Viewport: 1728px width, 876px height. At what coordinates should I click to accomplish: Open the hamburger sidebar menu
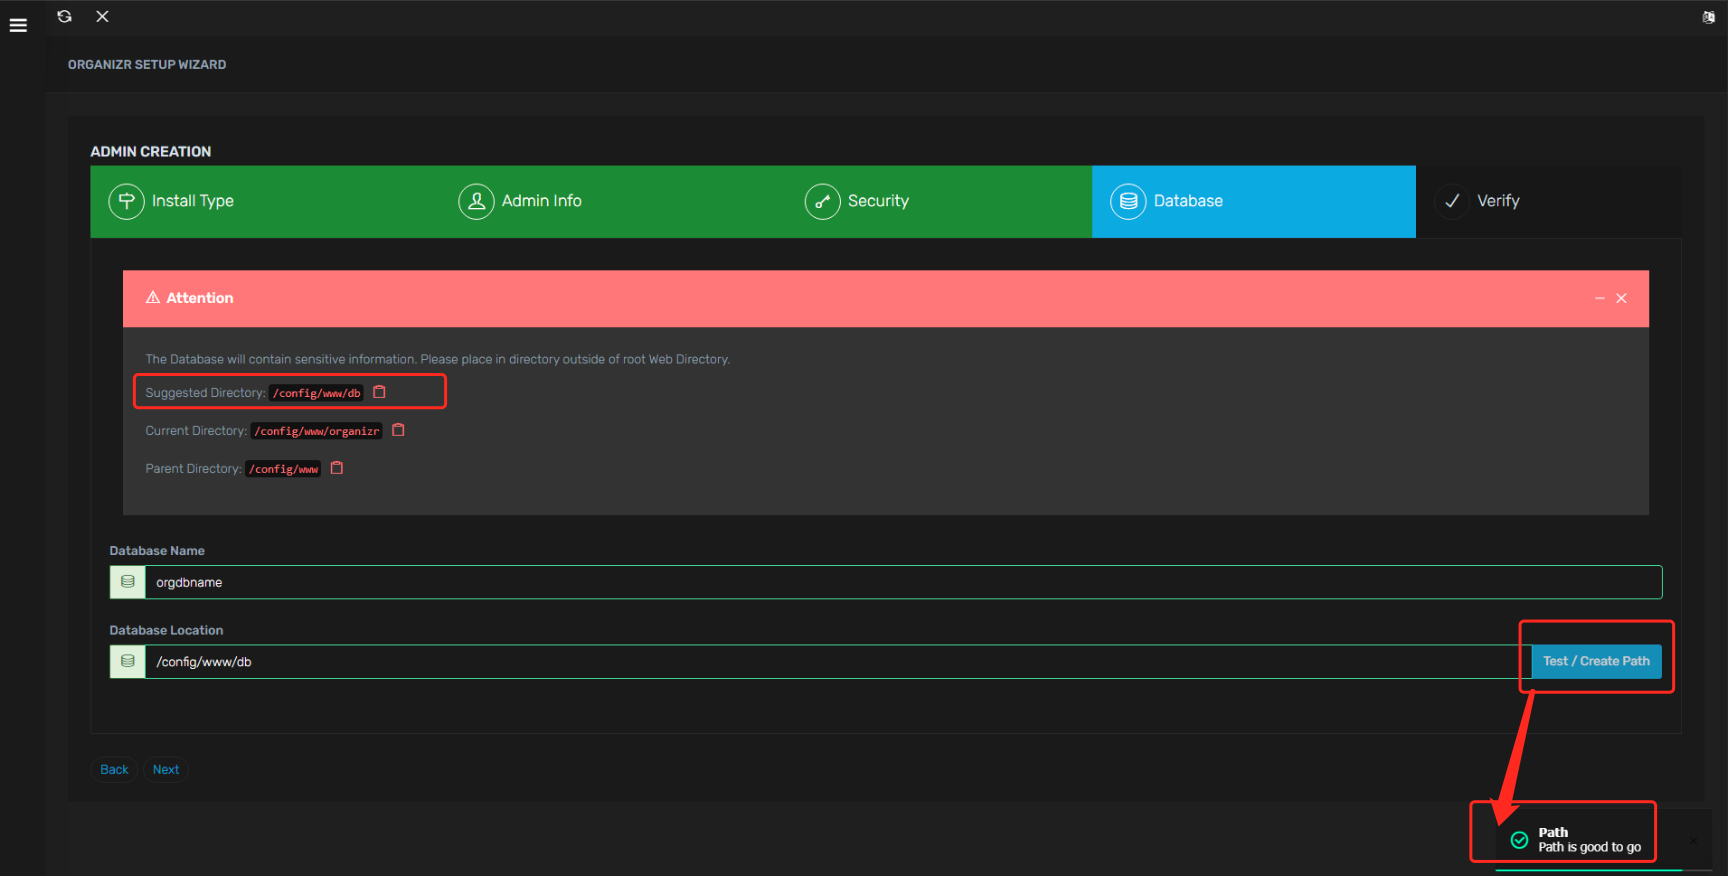pyautogui.click(x=18, y=25)
